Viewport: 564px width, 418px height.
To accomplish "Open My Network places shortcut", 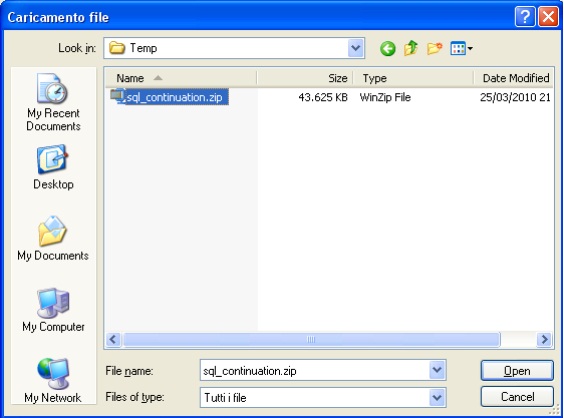I will point(53,381).
